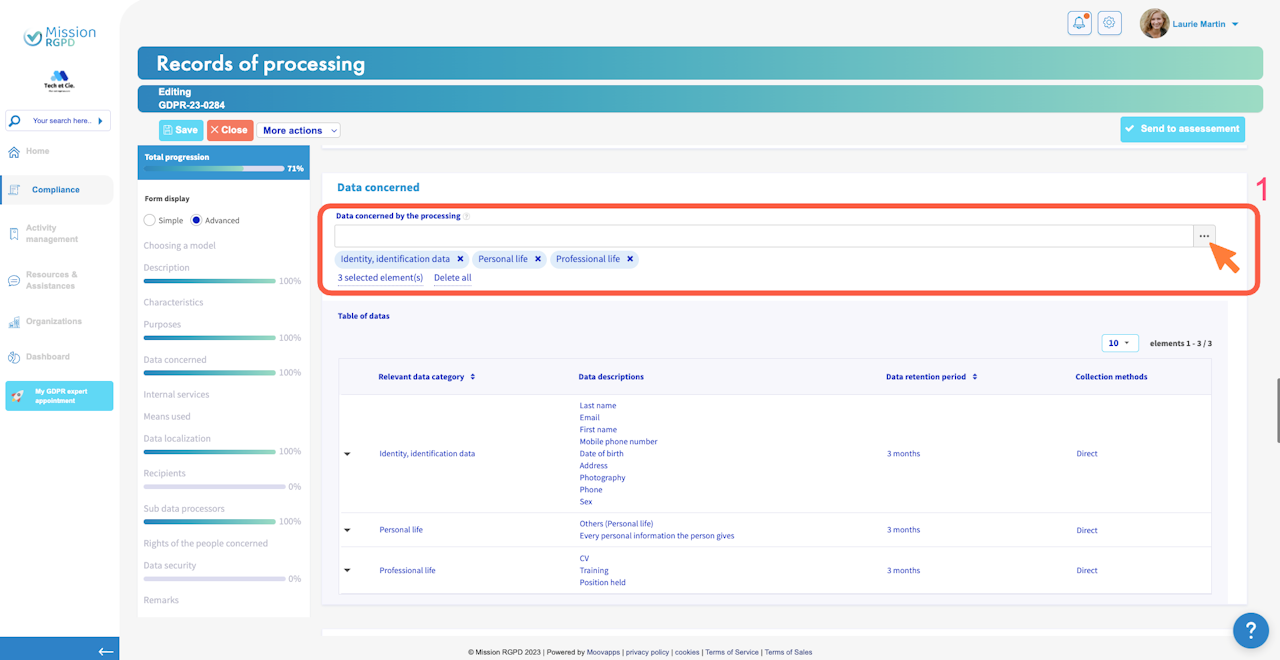
Task: Click the Total progression bar
Action: pos(215,168)
